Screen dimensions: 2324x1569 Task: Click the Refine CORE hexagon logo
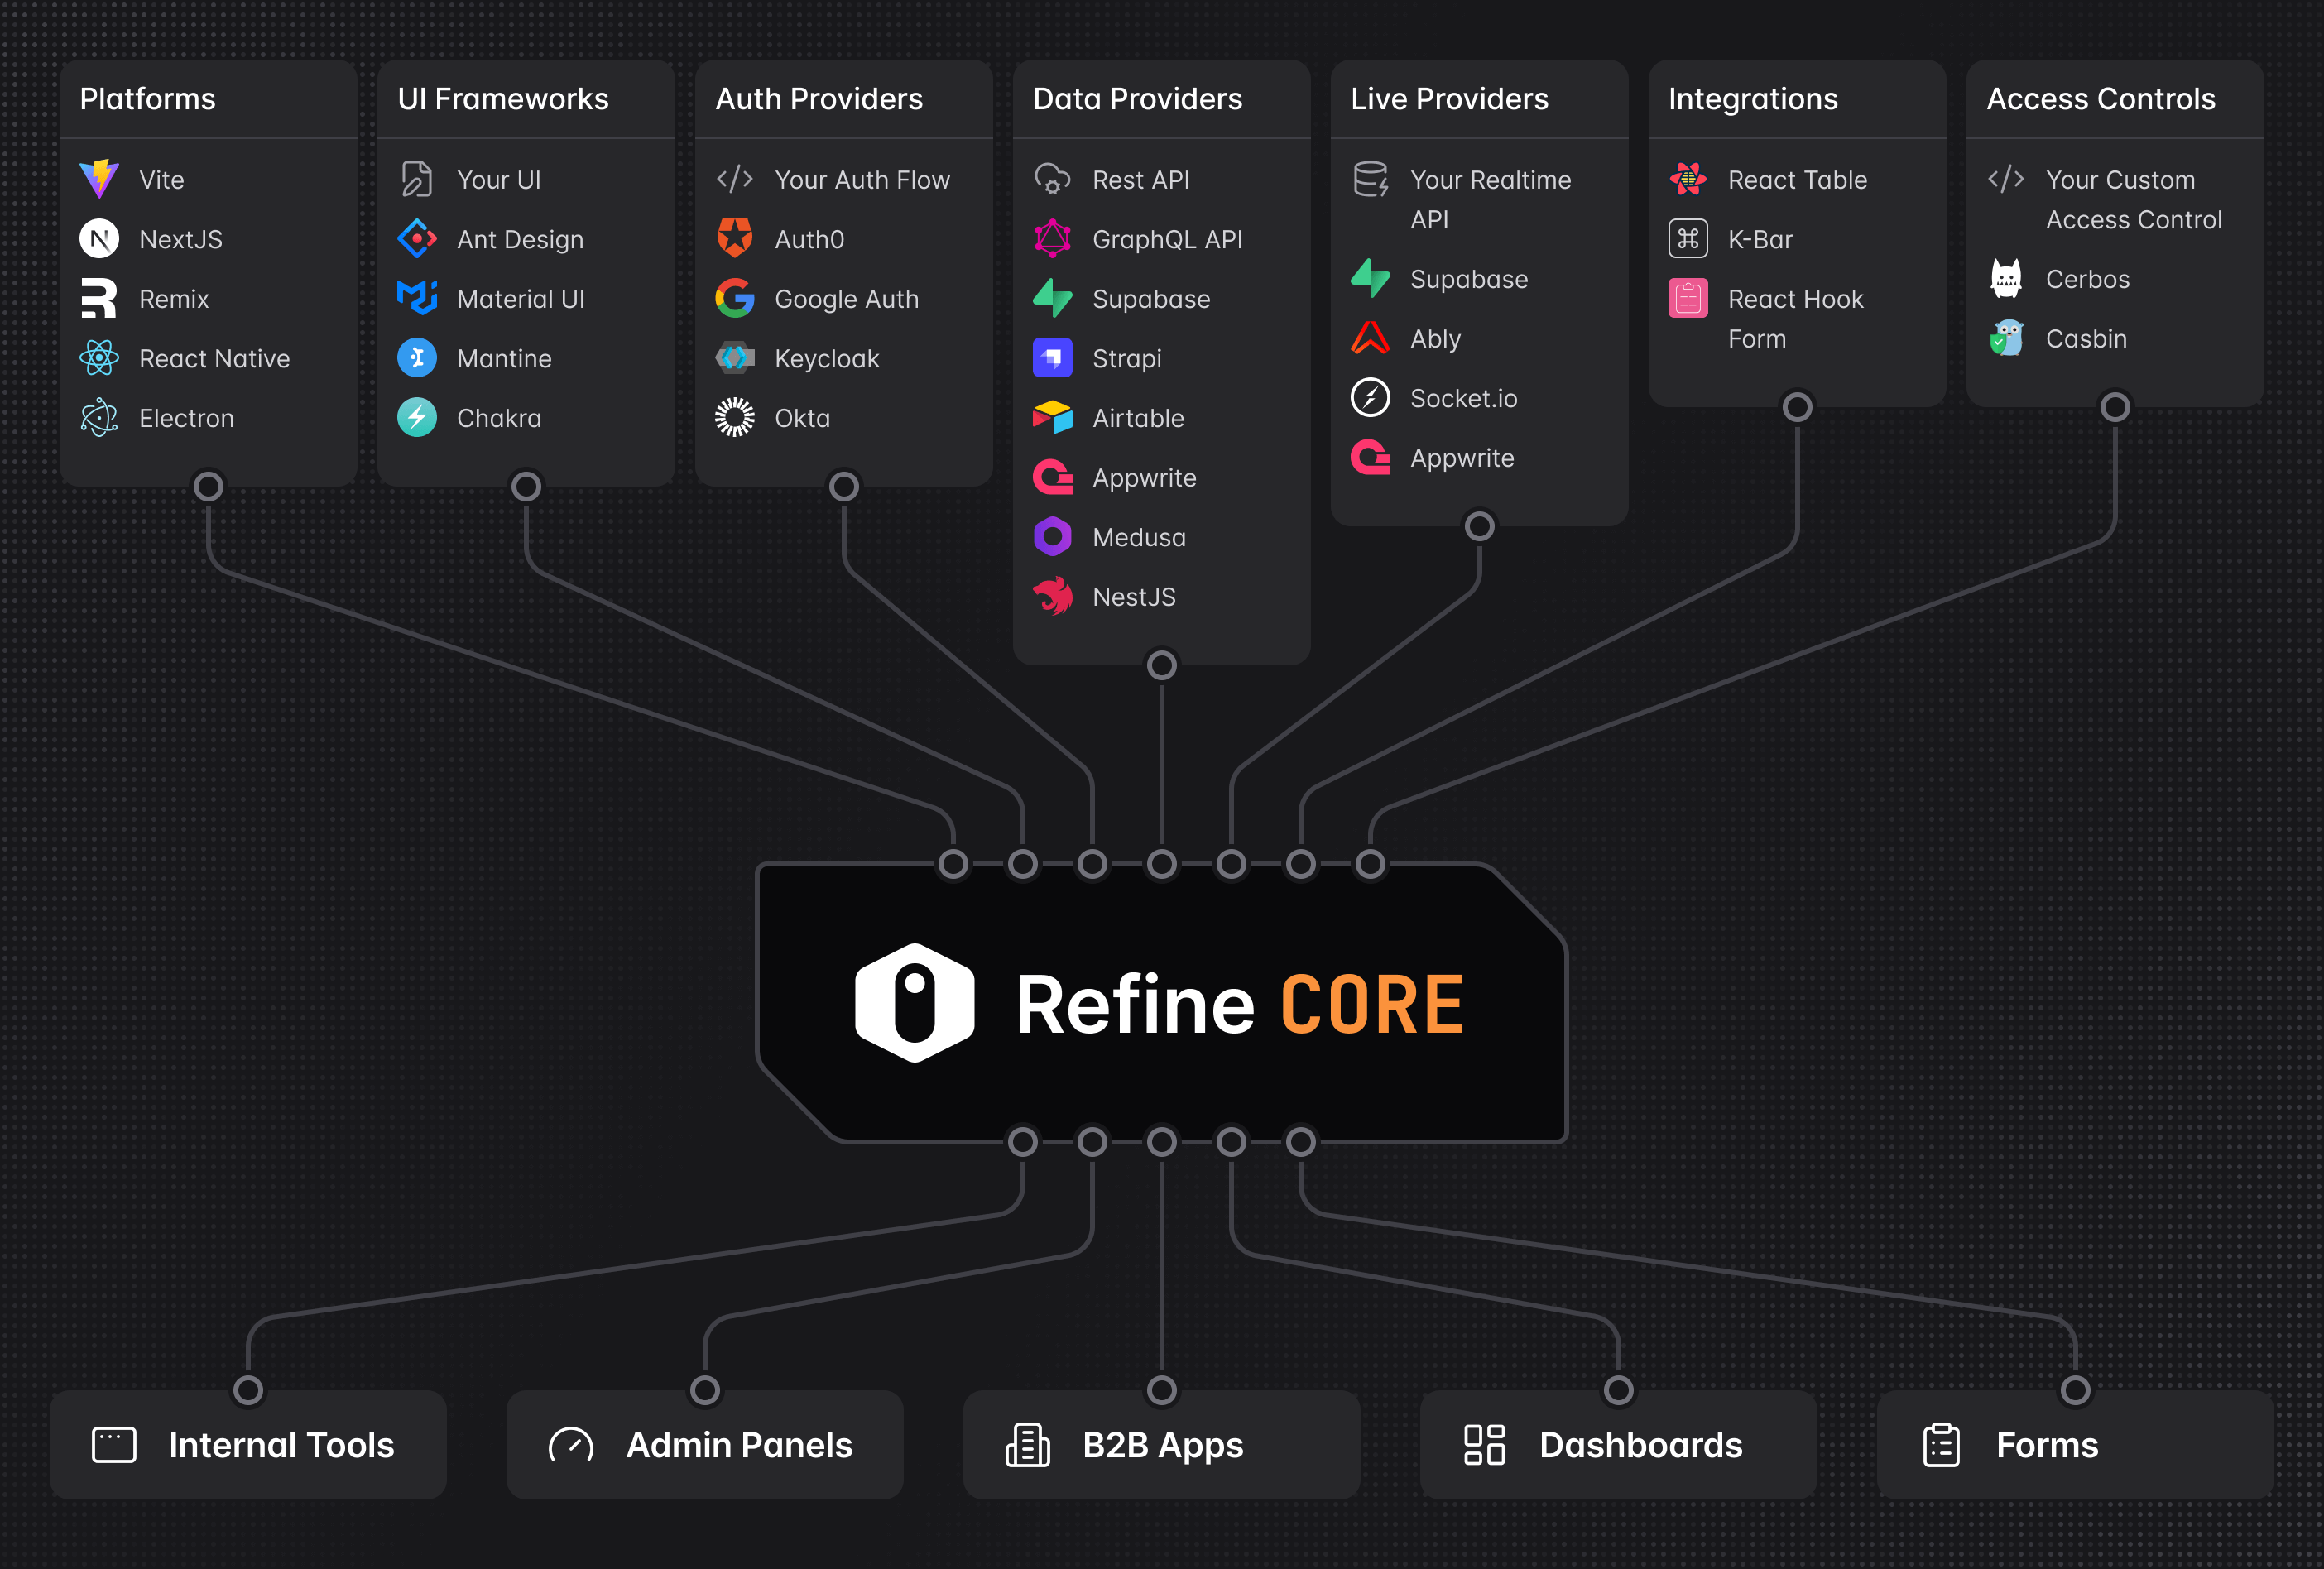point(914,1001)
